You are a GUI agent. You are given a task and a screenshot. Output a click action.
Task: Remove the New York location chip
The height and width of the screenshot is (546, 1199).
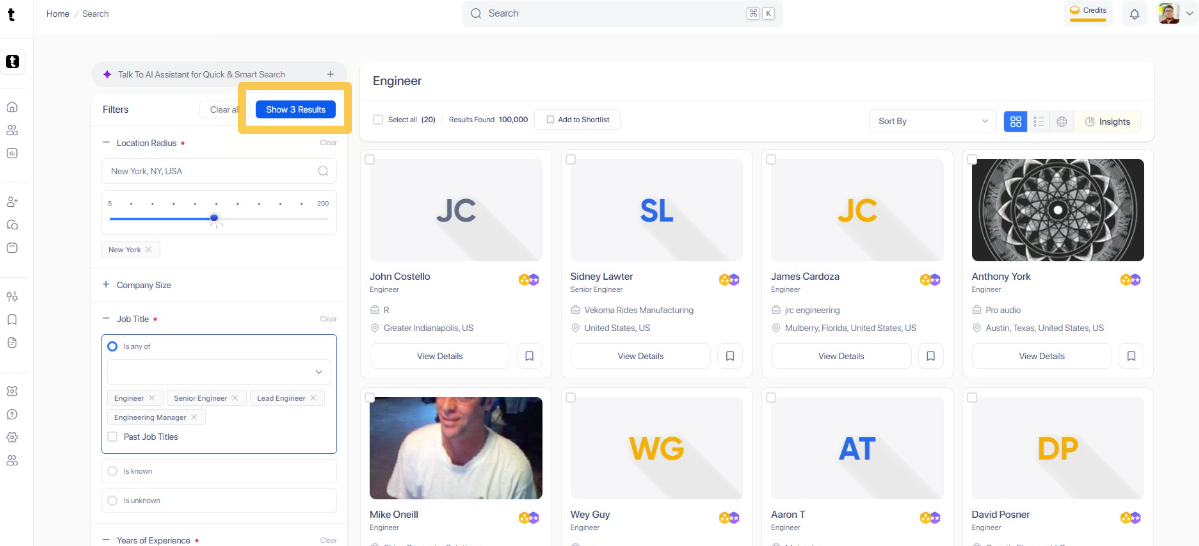148,249
